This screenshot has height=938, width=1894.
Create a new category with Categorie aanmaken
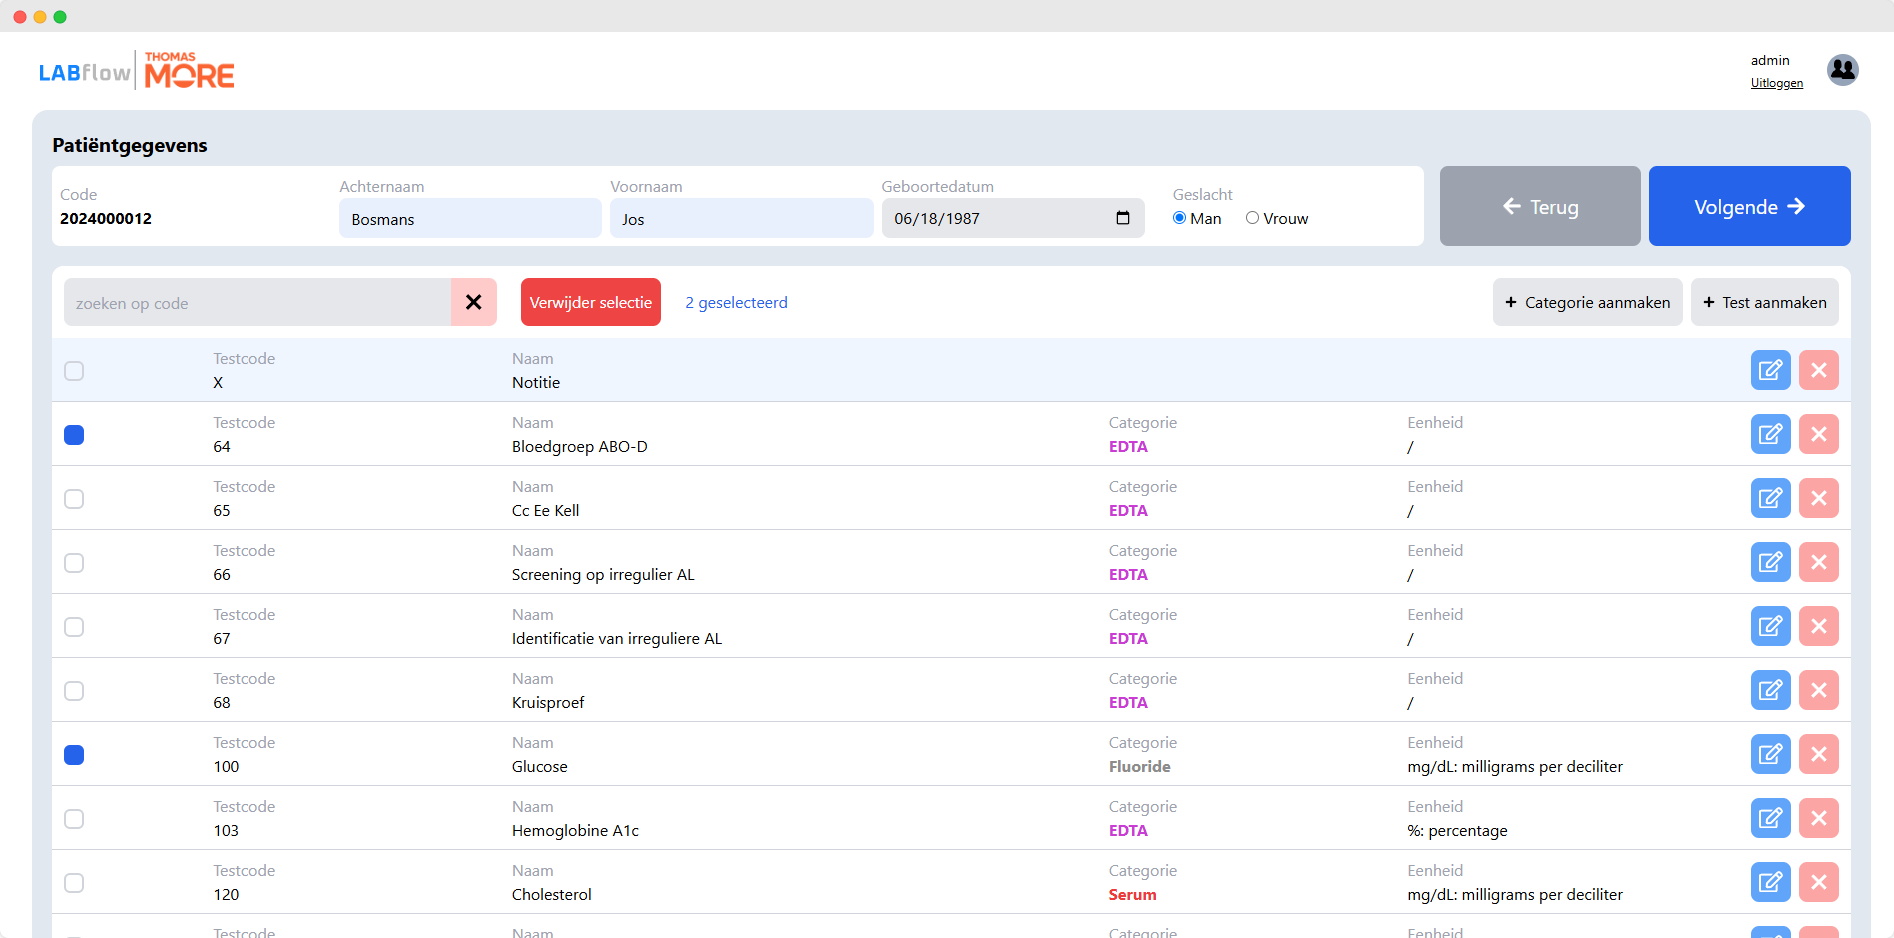tap(1587, 302)
